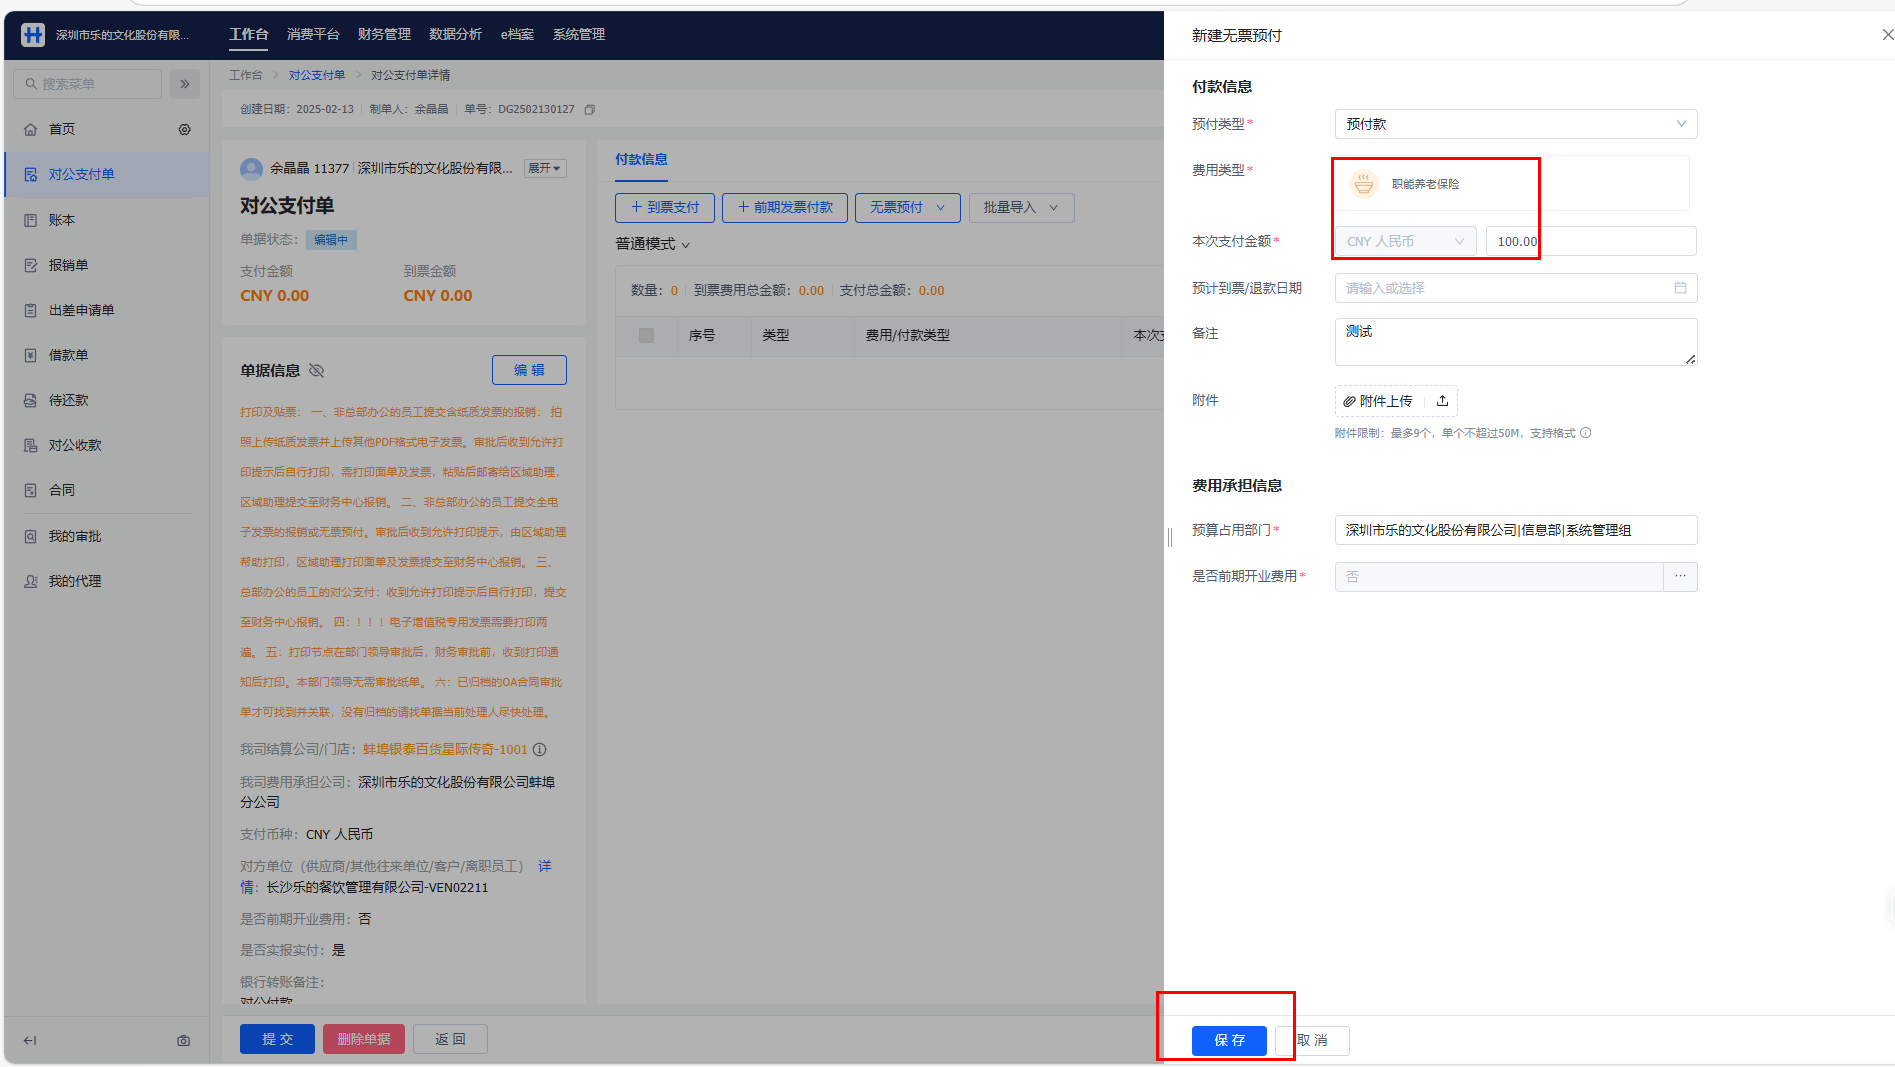Screen dimensions: 1895x1067
Task: Click the 取消 button
Action: 1312,1040
